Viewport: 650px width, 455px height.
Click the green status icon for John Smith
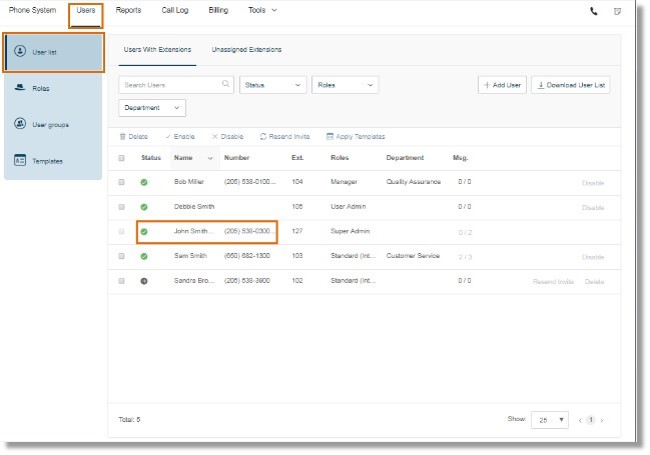(144, 232)
